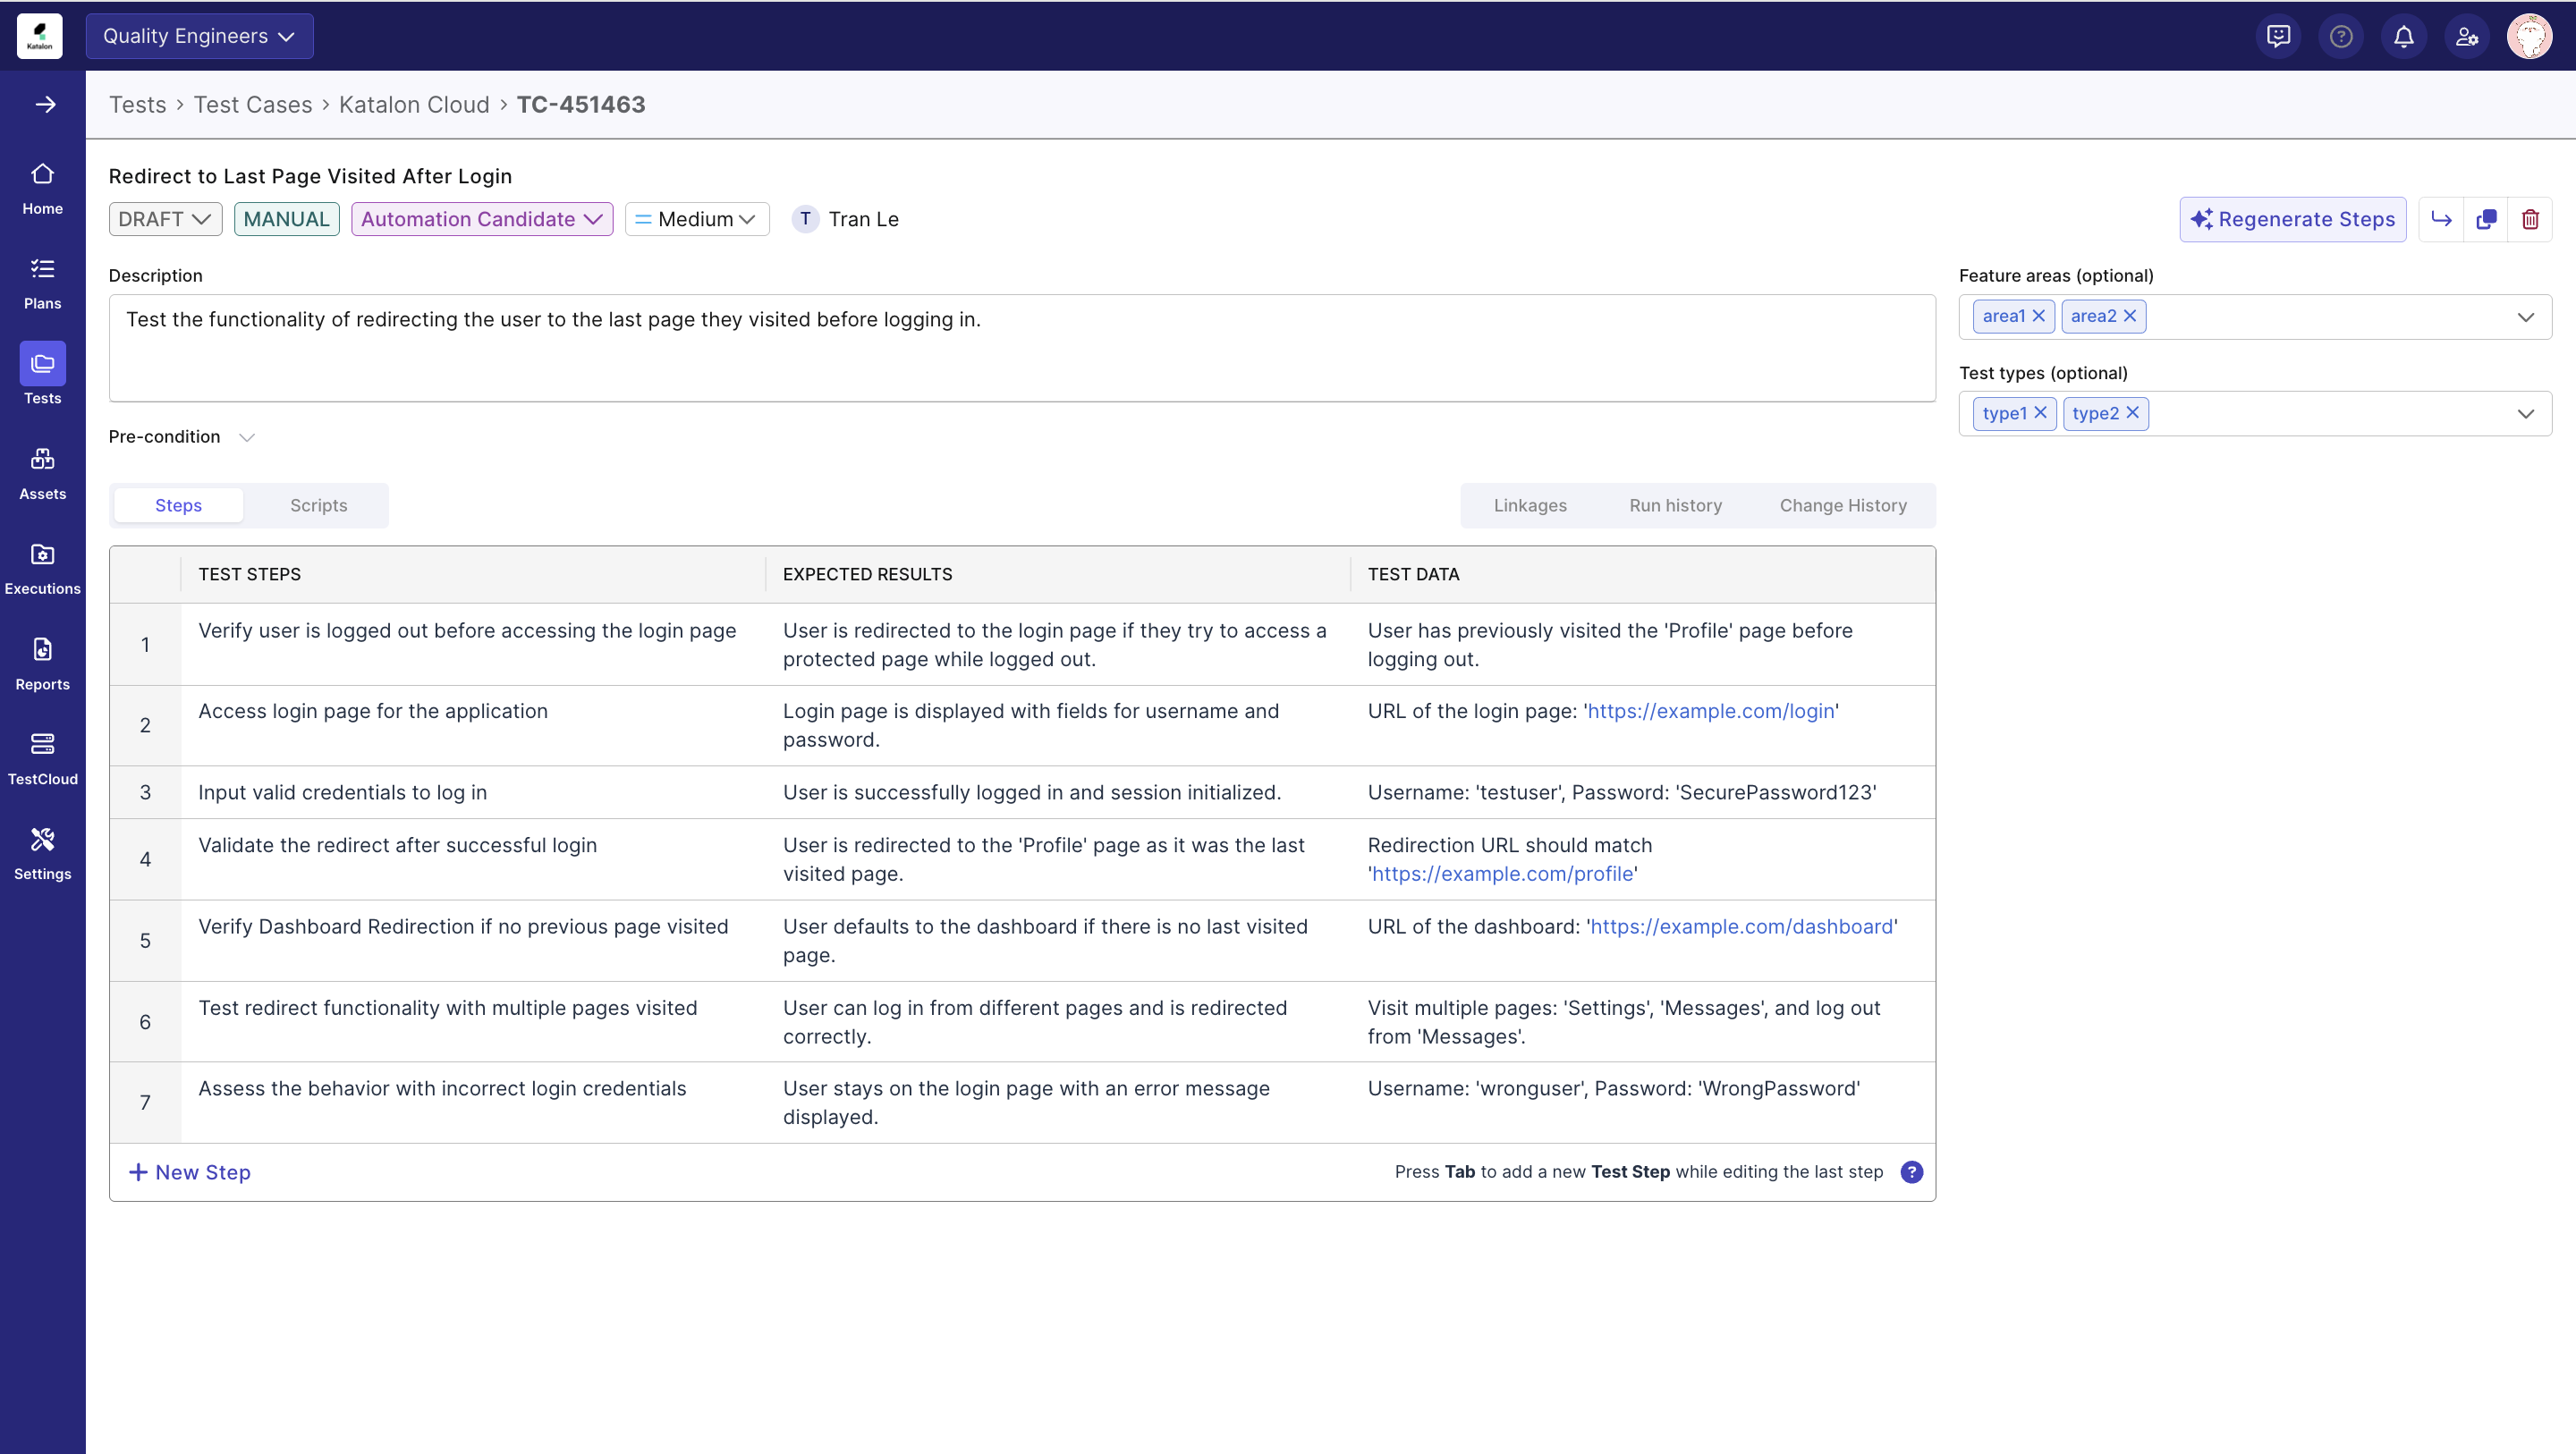The height and width of the screenshot is (1454, 2576).
Task: Click the MANUAL type badge
Action: click(286, 219)
